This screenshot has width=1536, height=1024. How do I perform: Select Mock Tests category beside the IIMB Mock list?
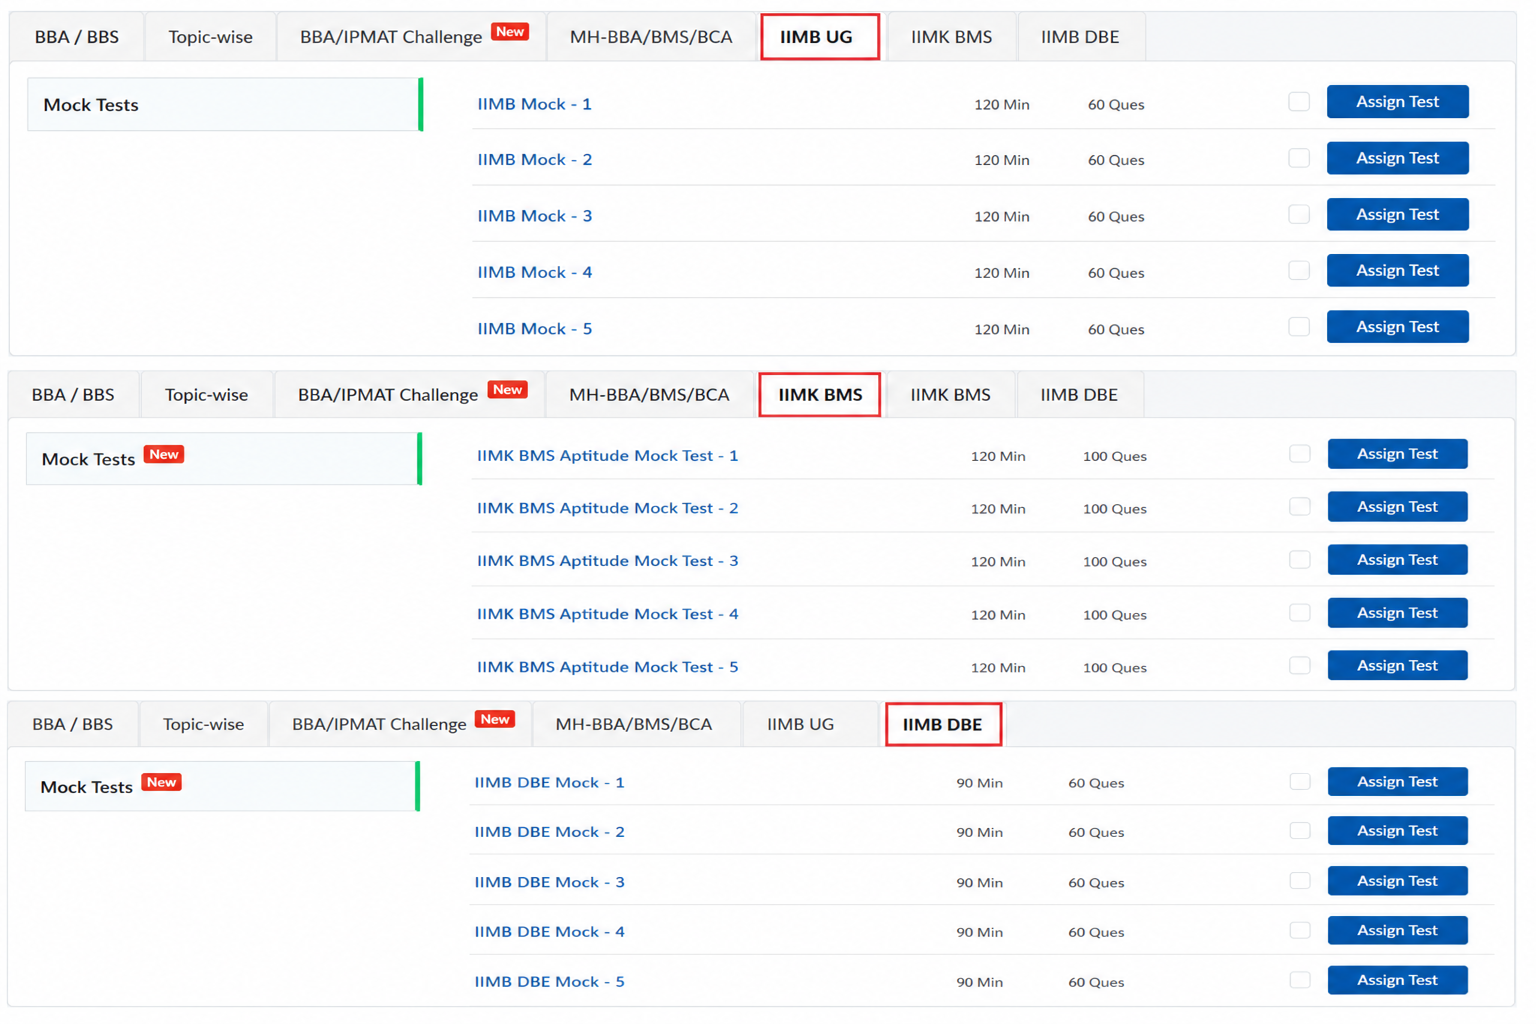225,104
